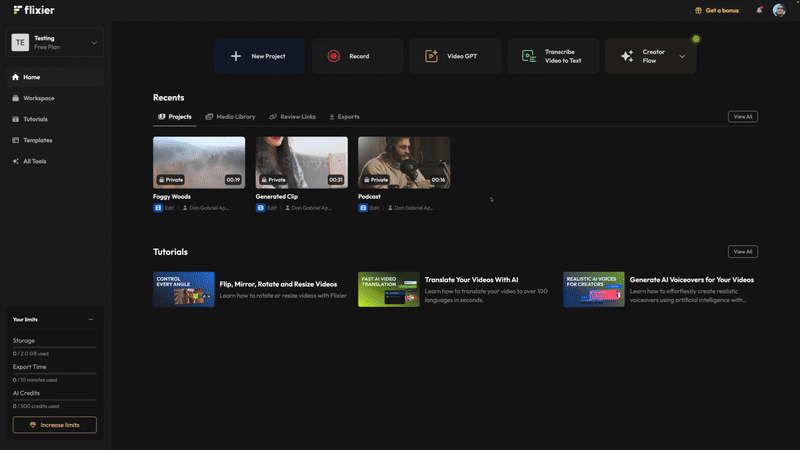This screenshot has width=800, height=450.
Task: Select the Review Links tab
Action: point(292,117)
